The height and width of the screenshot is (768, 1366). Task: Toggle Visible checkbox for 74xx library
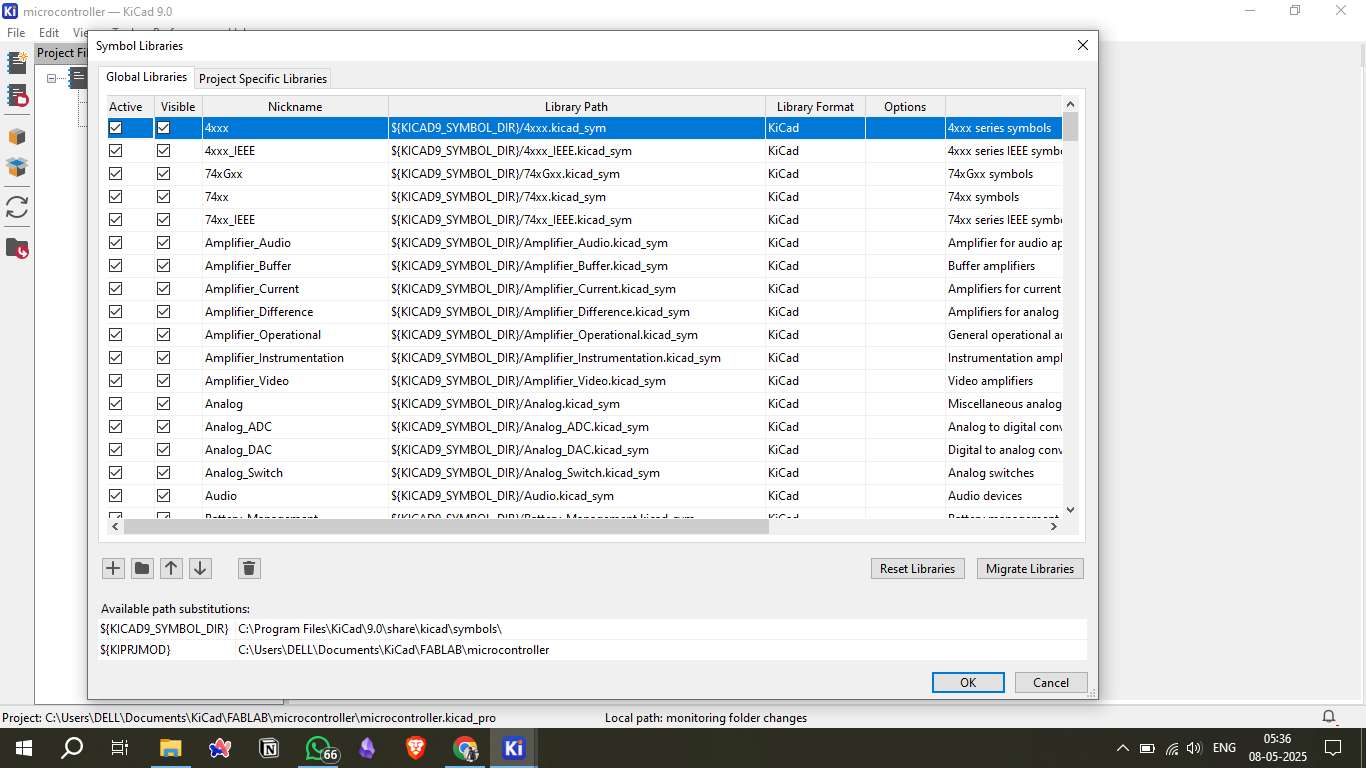[x=164, y=197]
